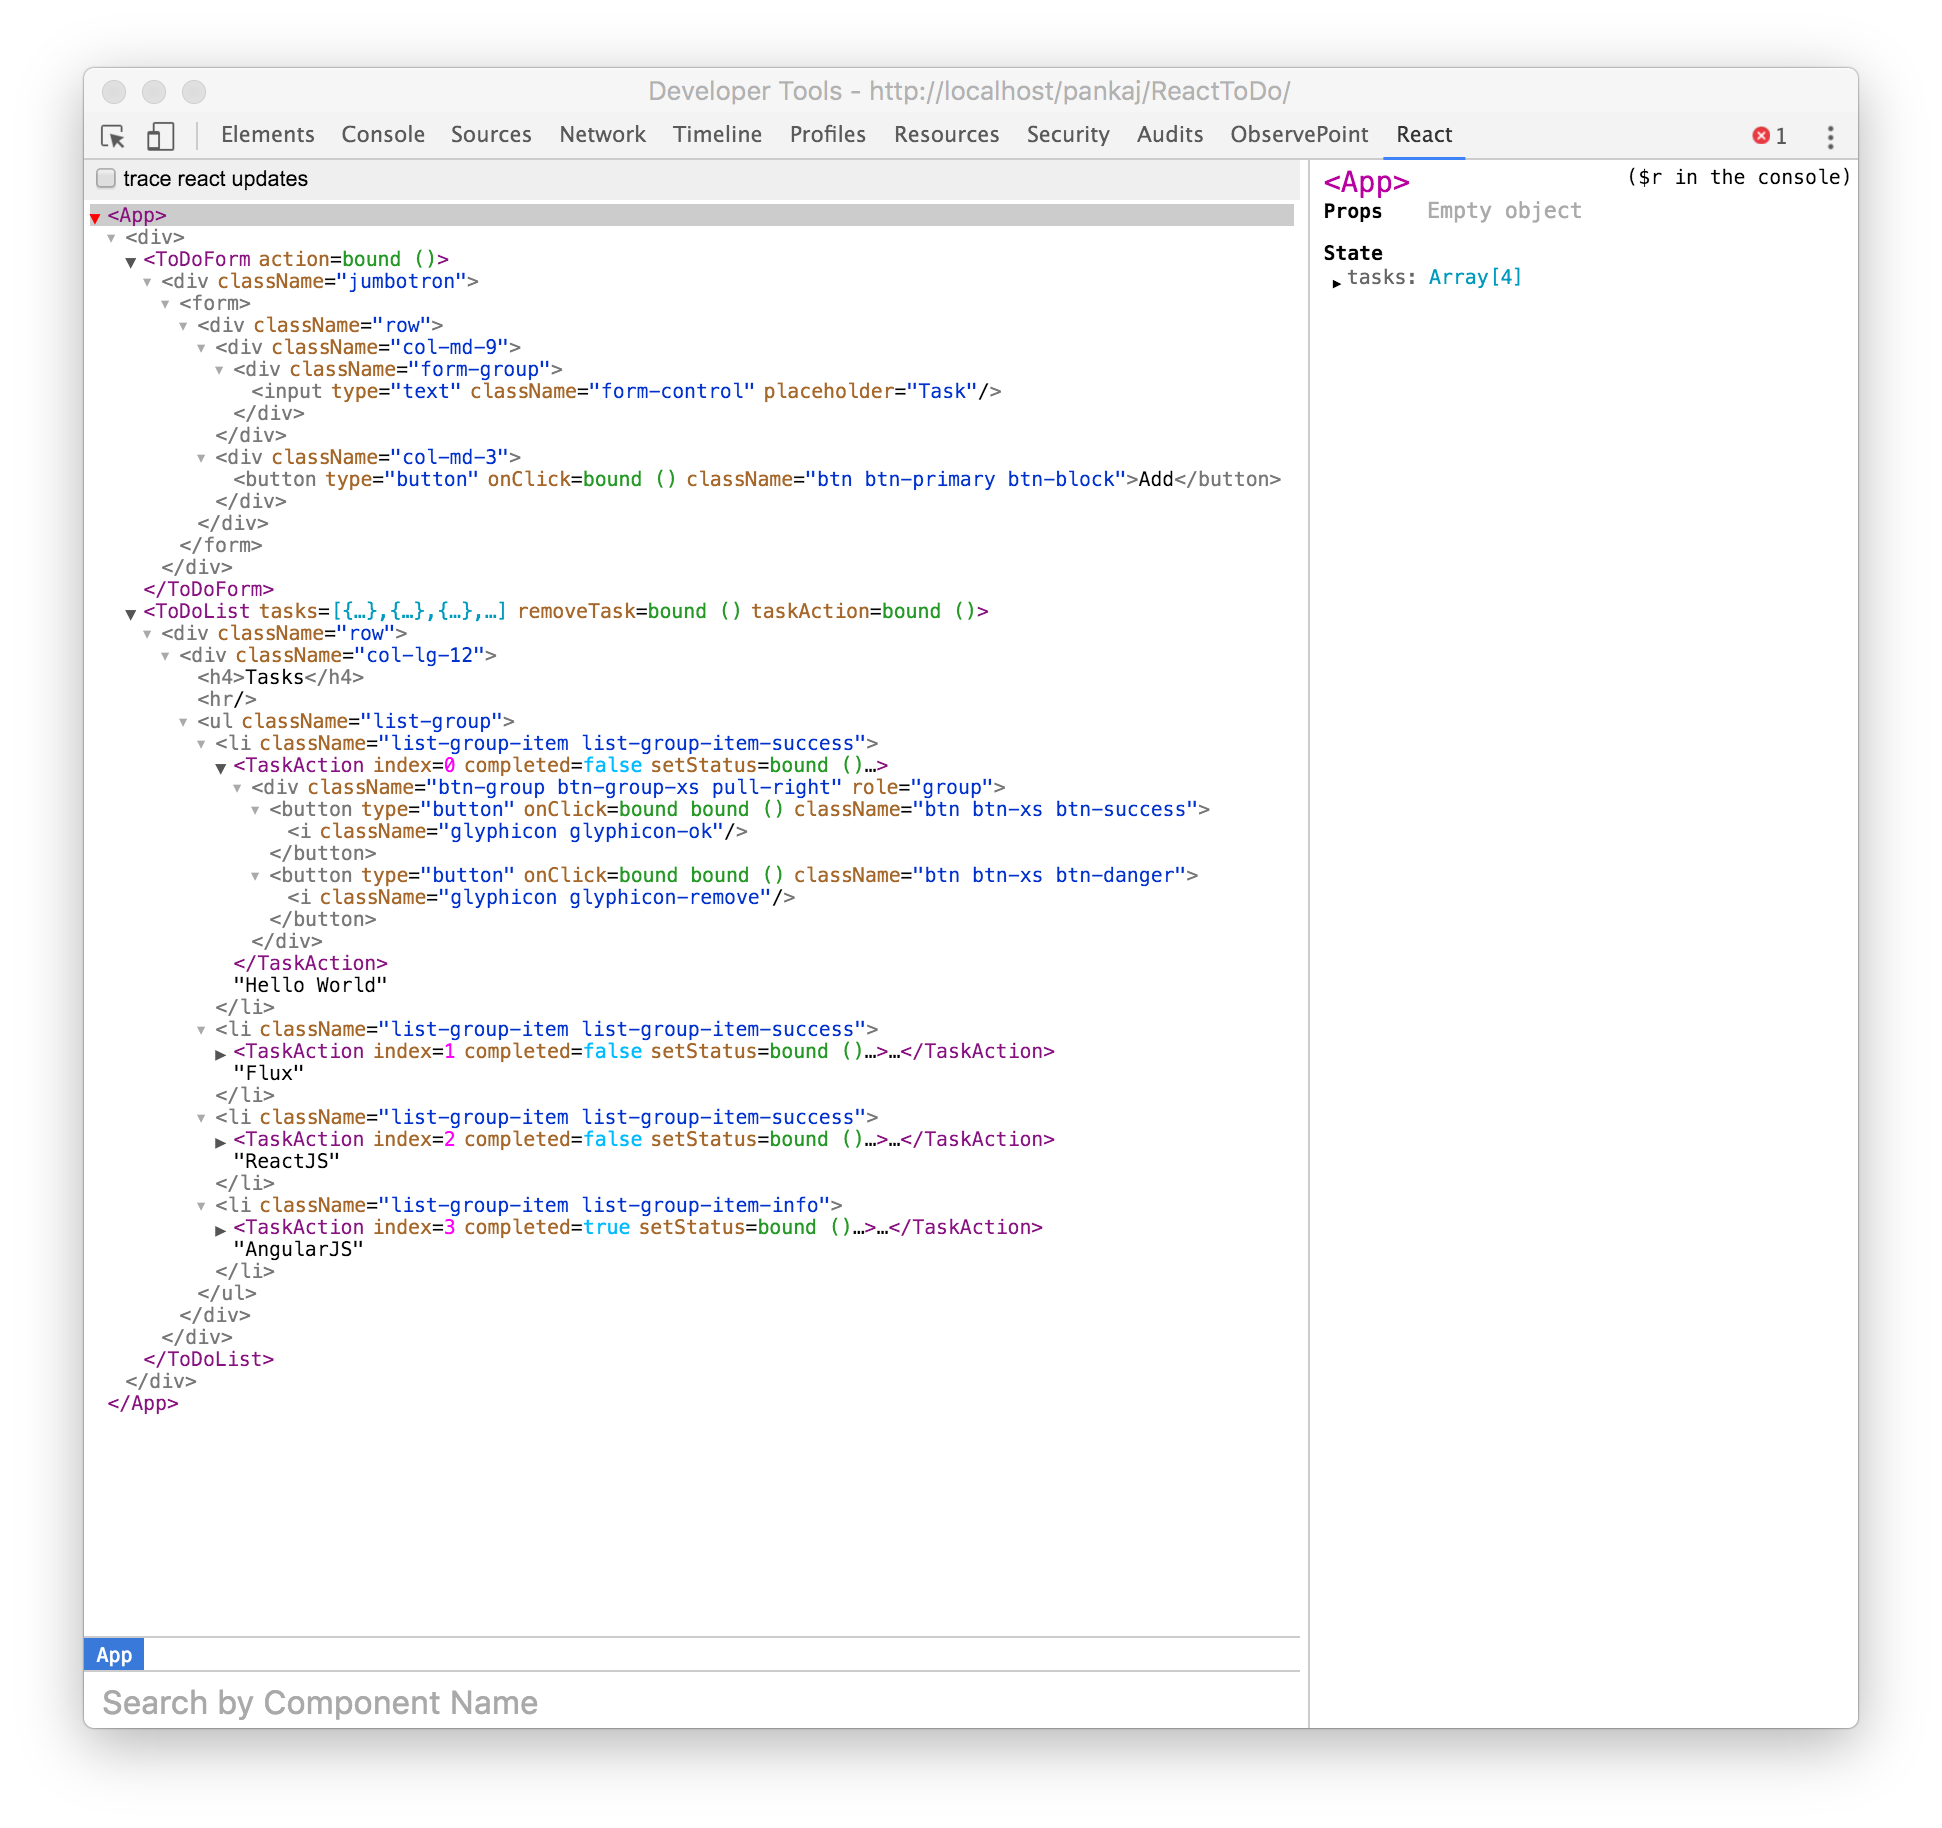Expand the tasks Array[4] state arrow
1942x1828 pixels.
1336,282
